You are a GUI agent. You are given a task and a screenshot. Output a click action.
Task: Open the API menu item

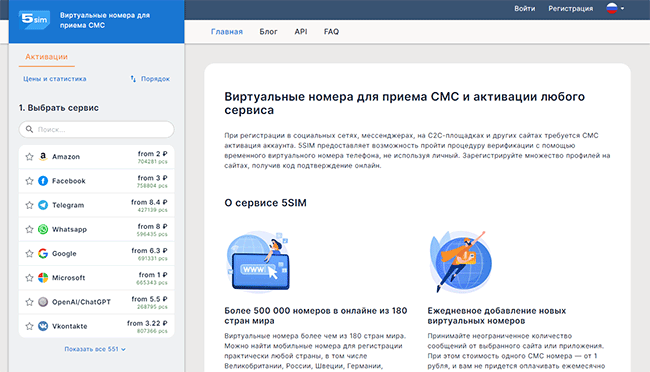tap(301, 32)
